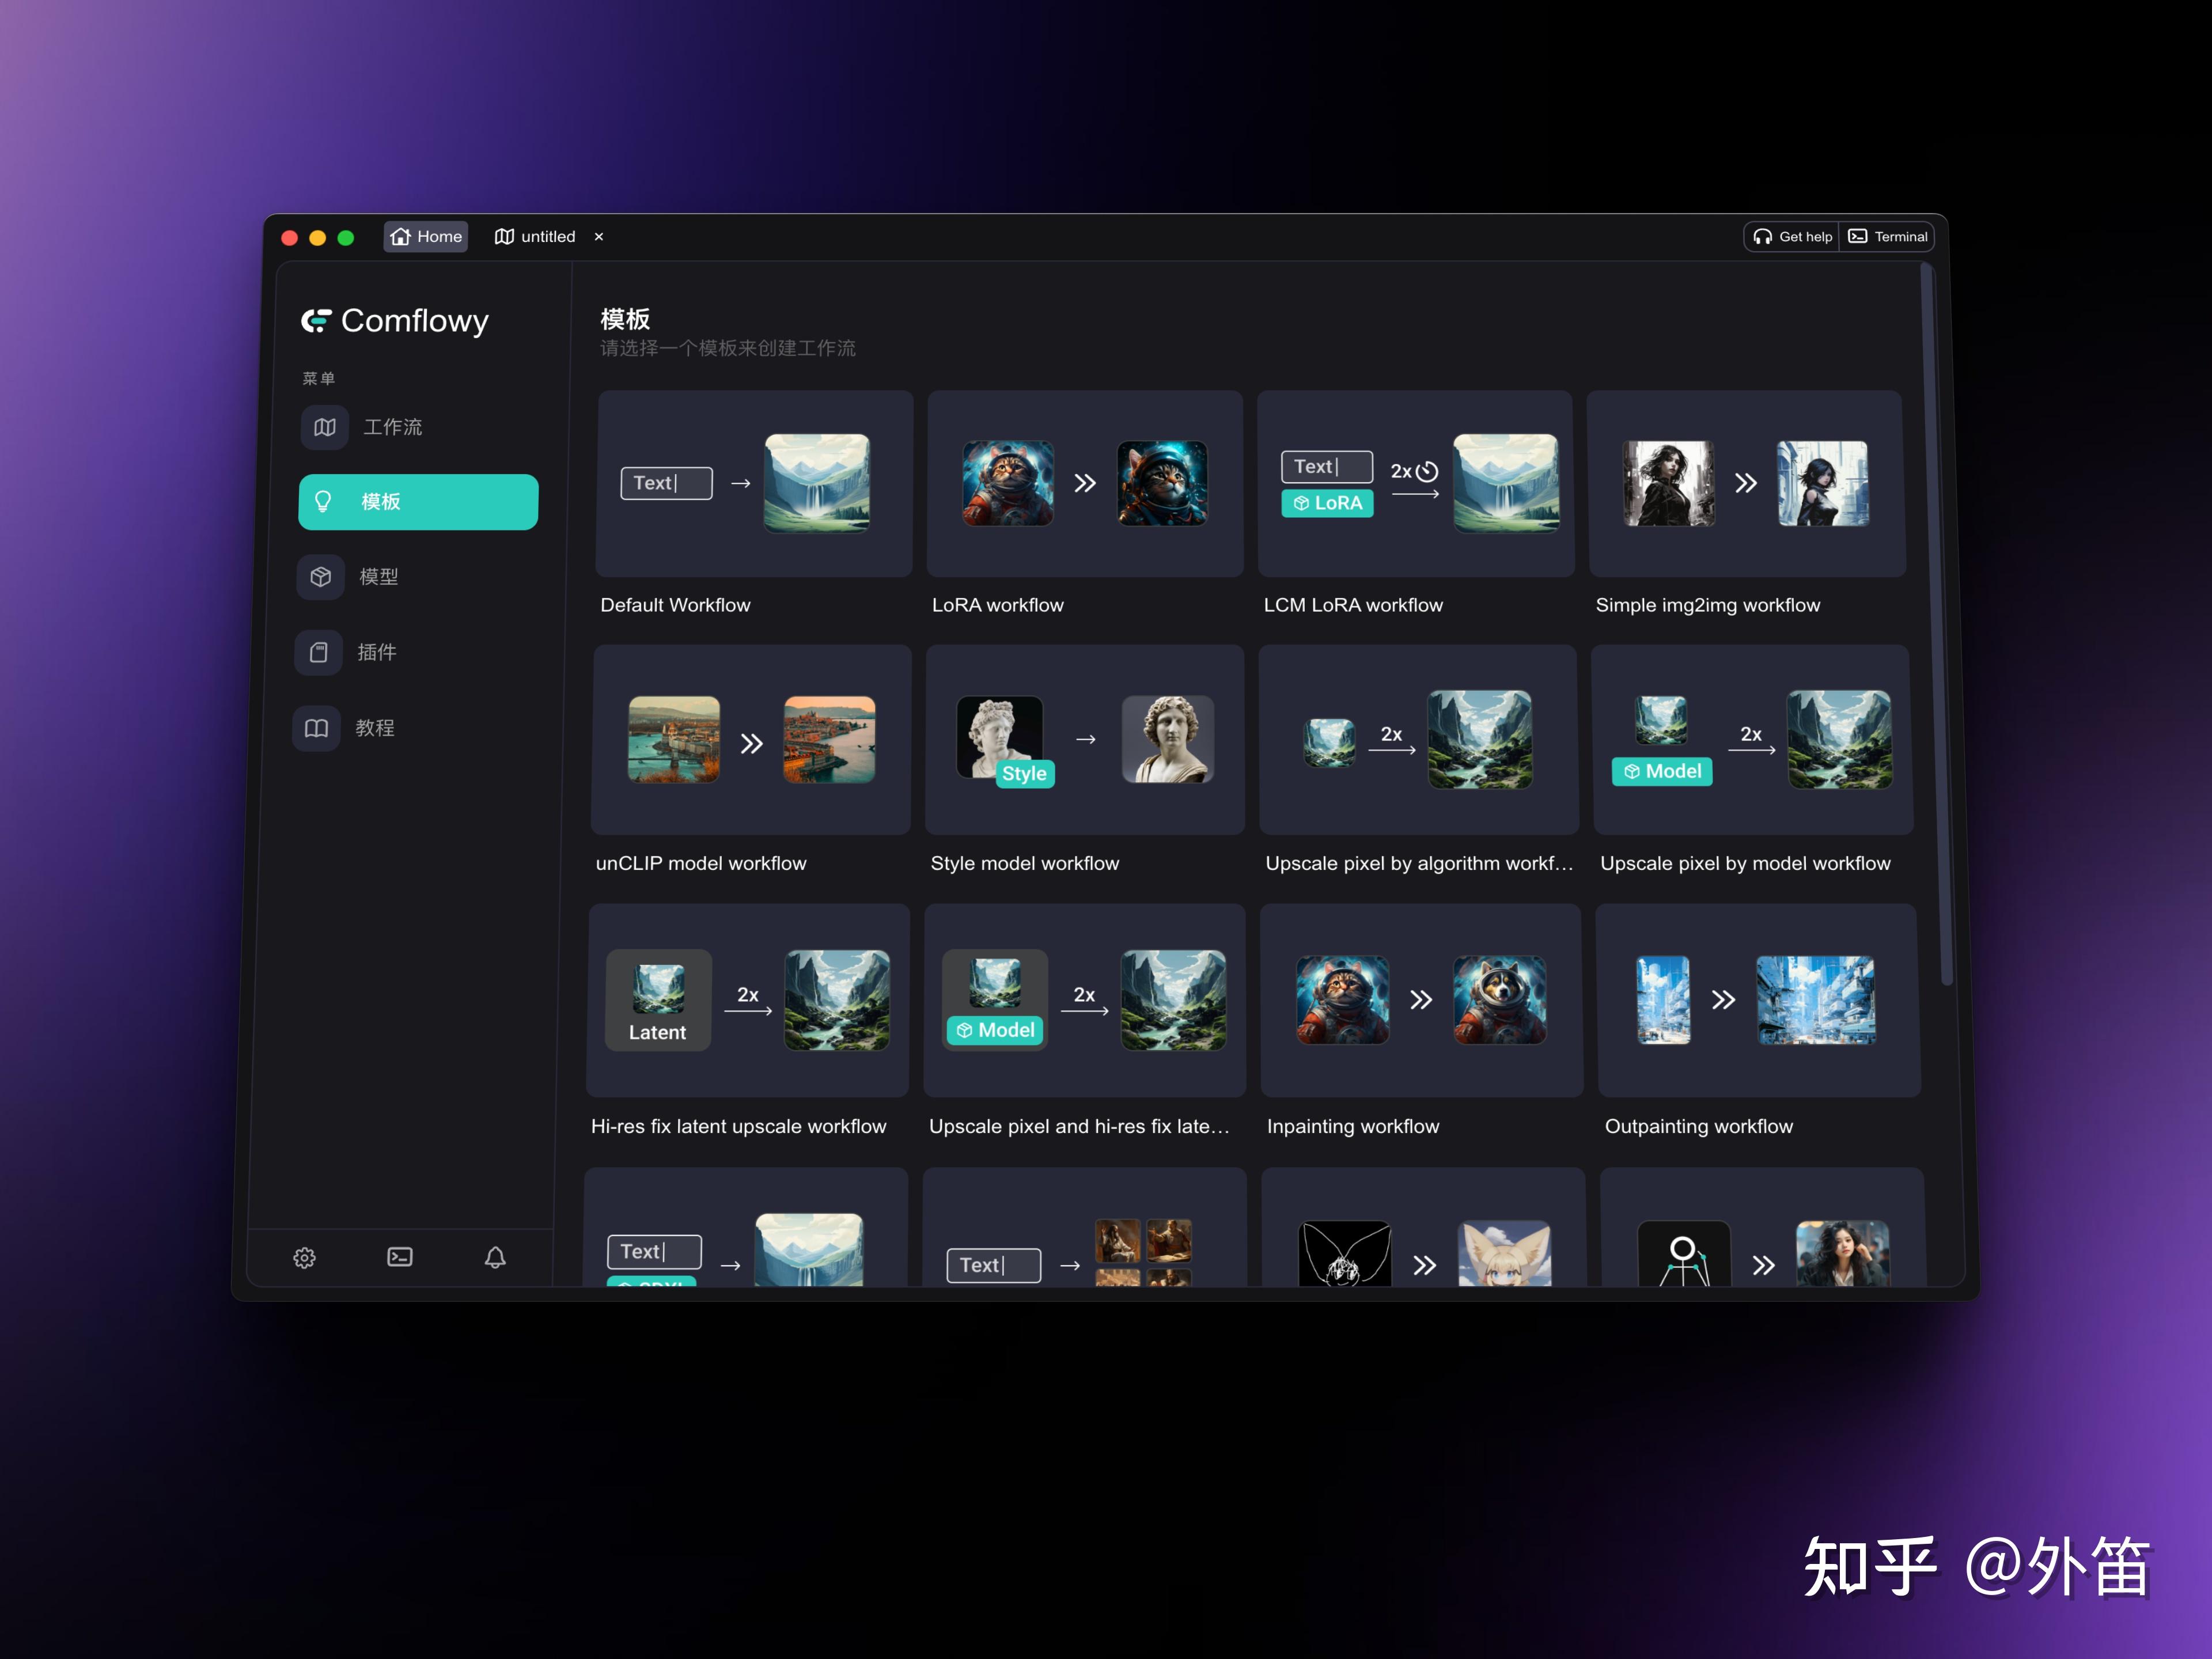Click the Get help button
2212x1659 pixels.
click(x=1792, y=237)
